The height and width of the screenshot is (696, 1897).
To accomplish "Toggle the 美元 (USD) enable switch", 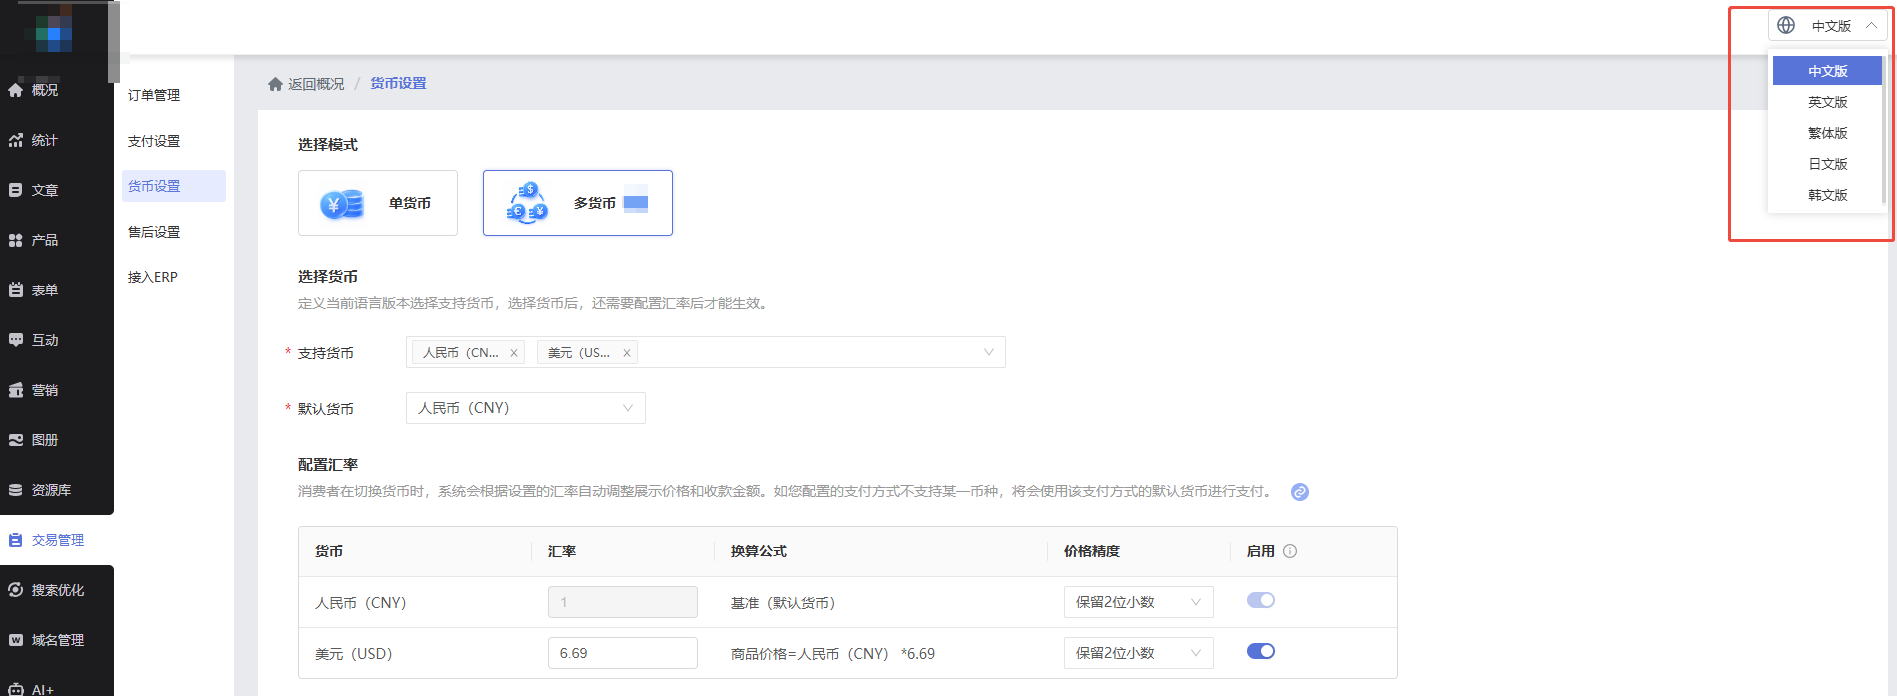I will pos(1261,651).
